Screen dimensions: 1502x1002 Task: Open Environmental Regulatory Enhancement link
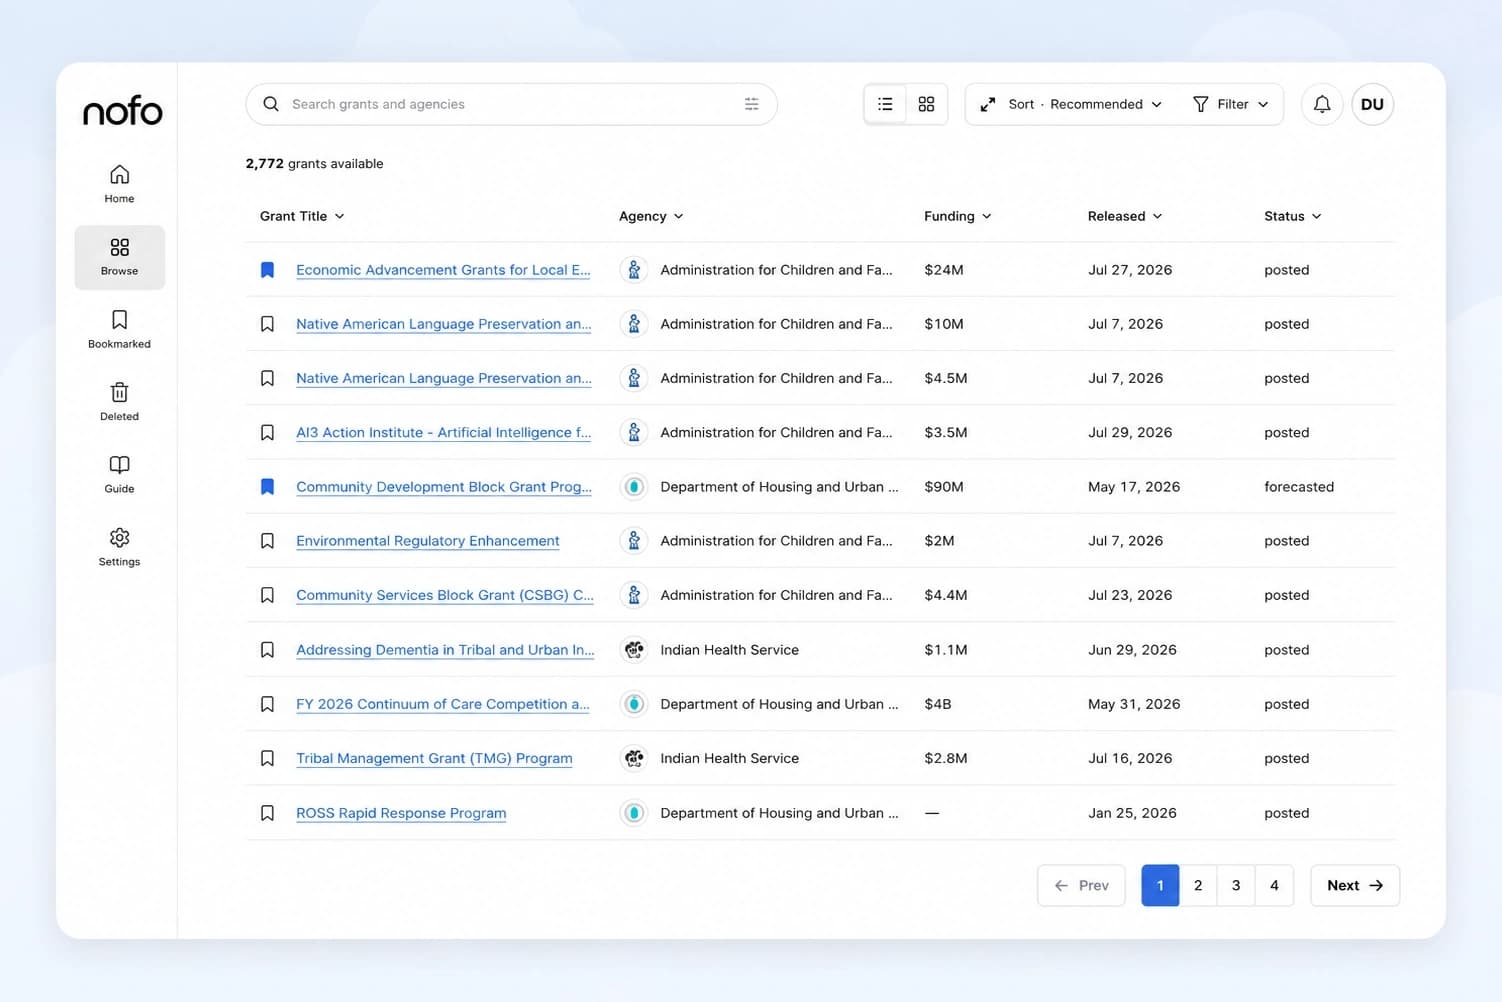click(x=428, y=541)
